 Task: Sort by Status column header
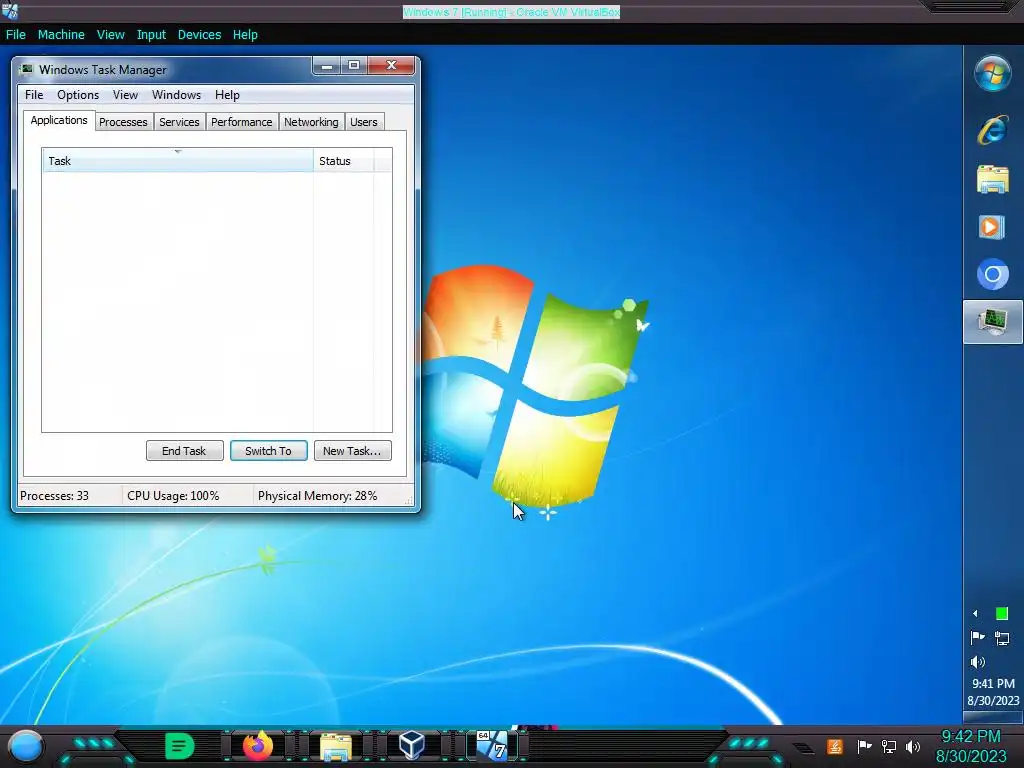[344, 161]
